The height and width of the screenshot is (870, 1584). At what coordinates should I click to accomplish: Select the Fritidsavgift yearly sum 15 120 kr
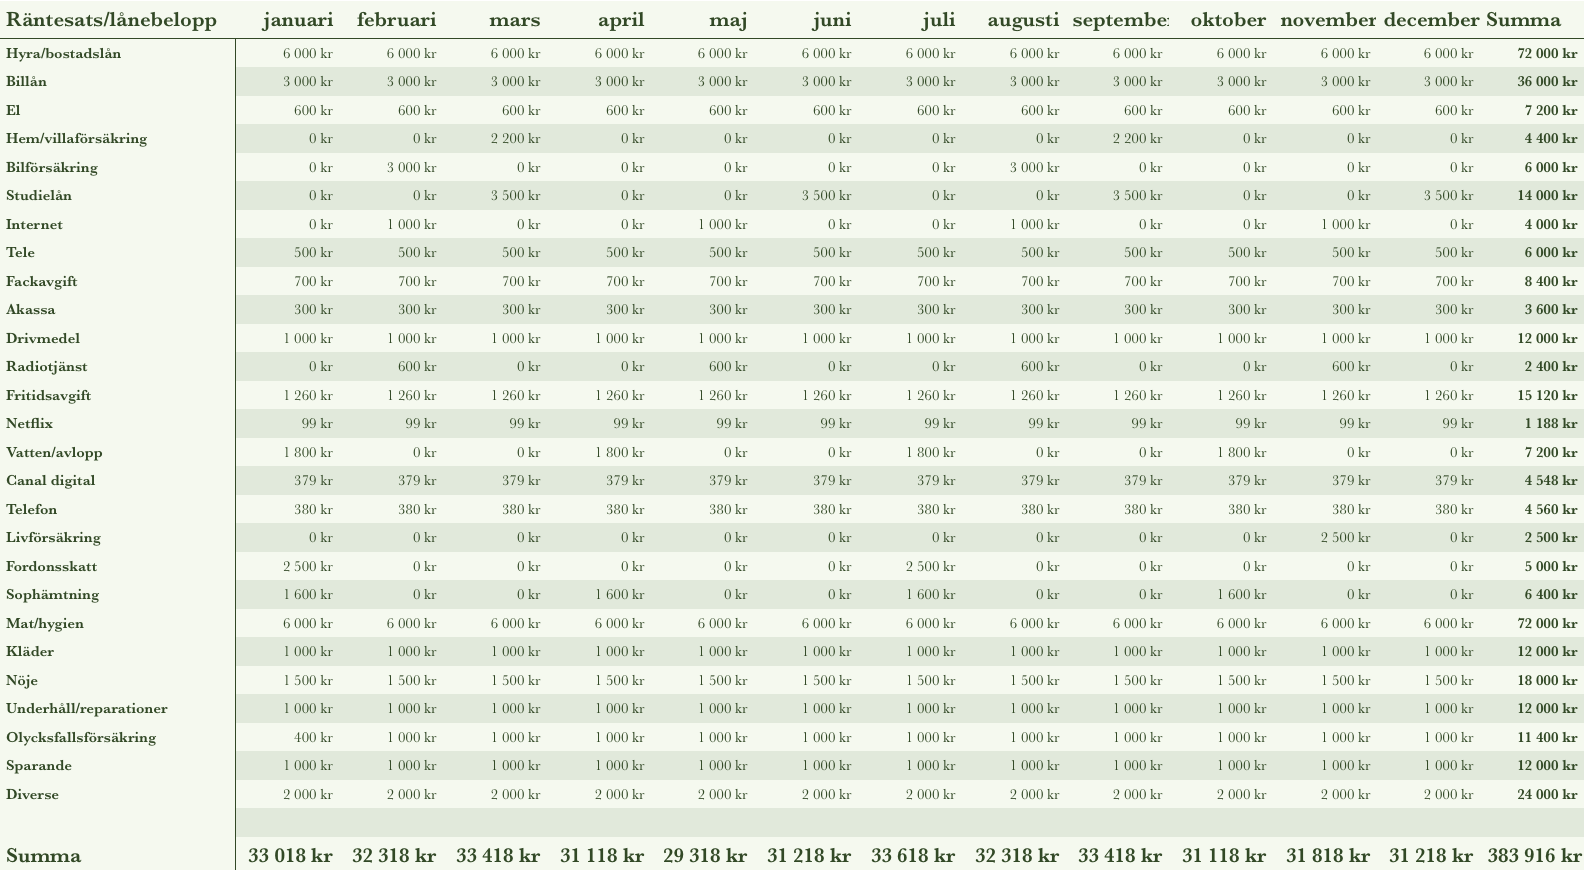tap(1547, 396)
